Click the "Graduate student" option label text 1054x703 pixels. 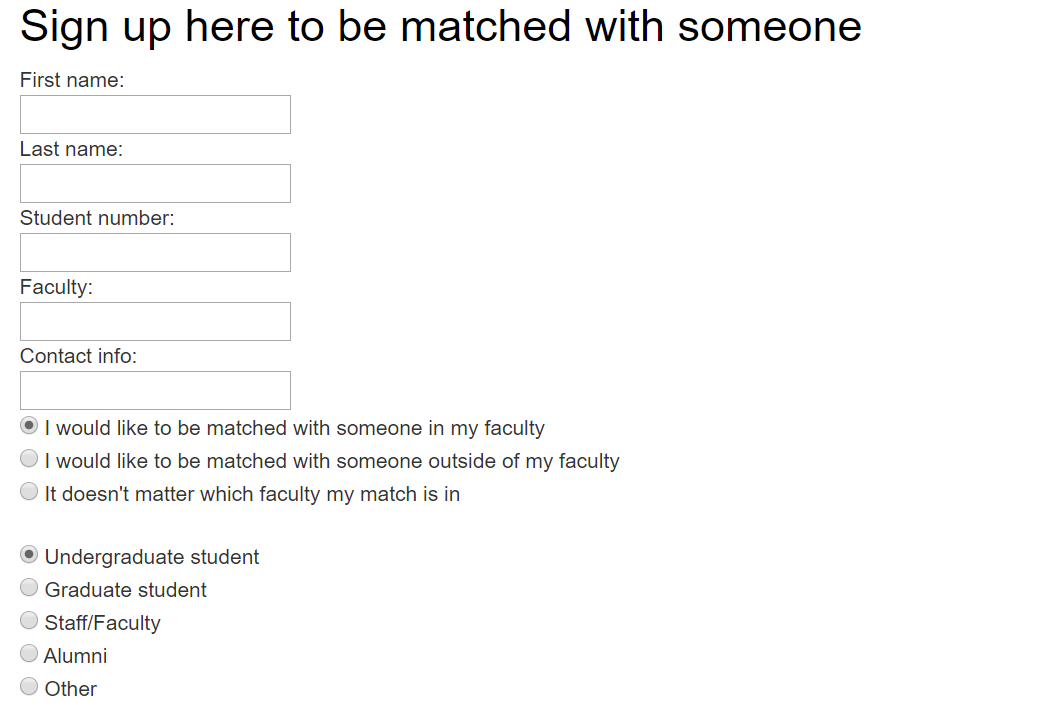pyautogui.click(x=126, y=590)
